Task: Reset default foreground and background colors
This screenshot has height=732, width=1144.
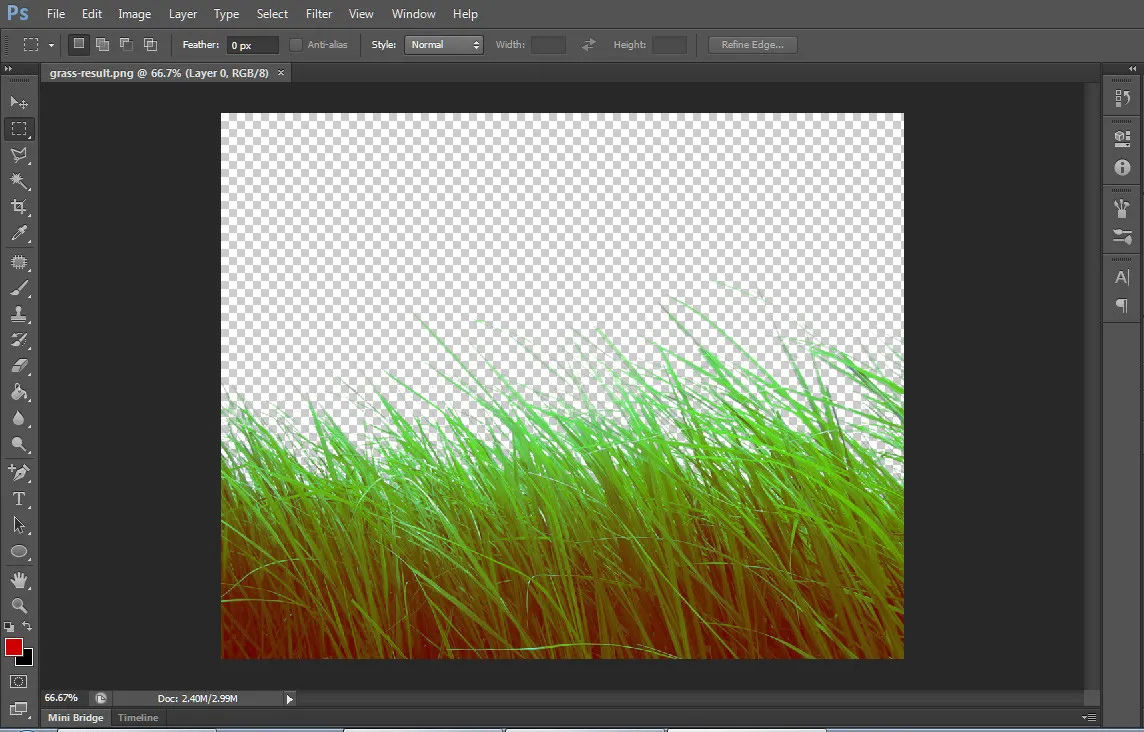Action: (x=9, y=626)
